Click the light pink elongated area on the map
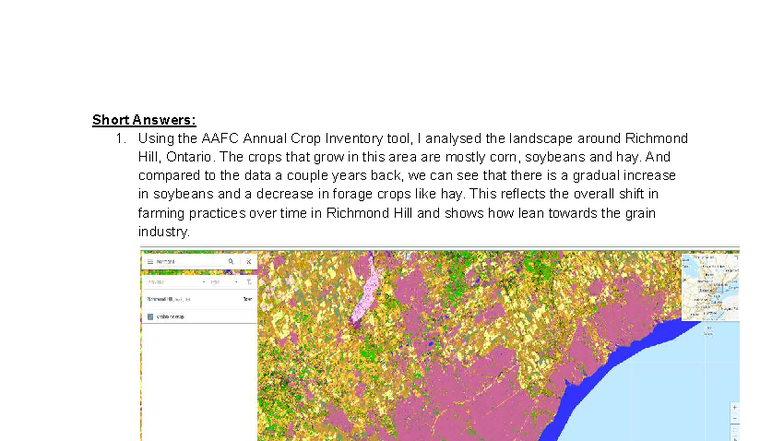The width and height of the screenshot is (784, 441). 366,295
